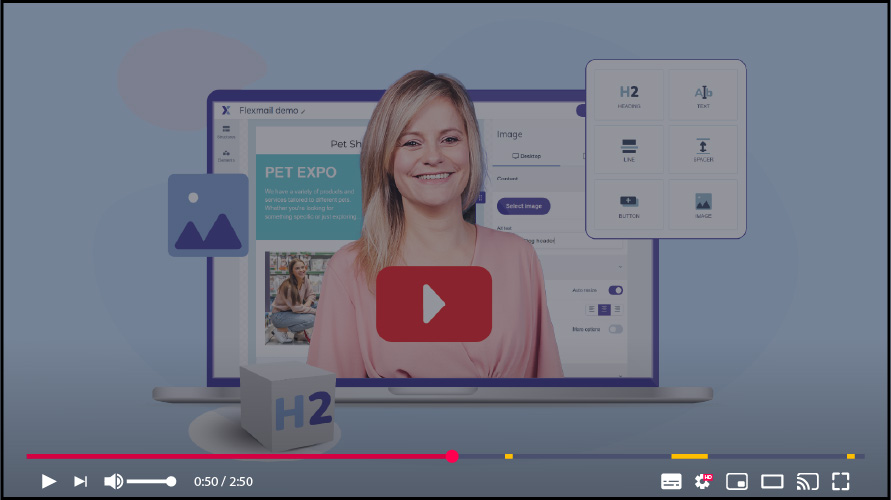Click the H2 cube graphic
This screenshot has height=500, width=891.
coord(288,407)
